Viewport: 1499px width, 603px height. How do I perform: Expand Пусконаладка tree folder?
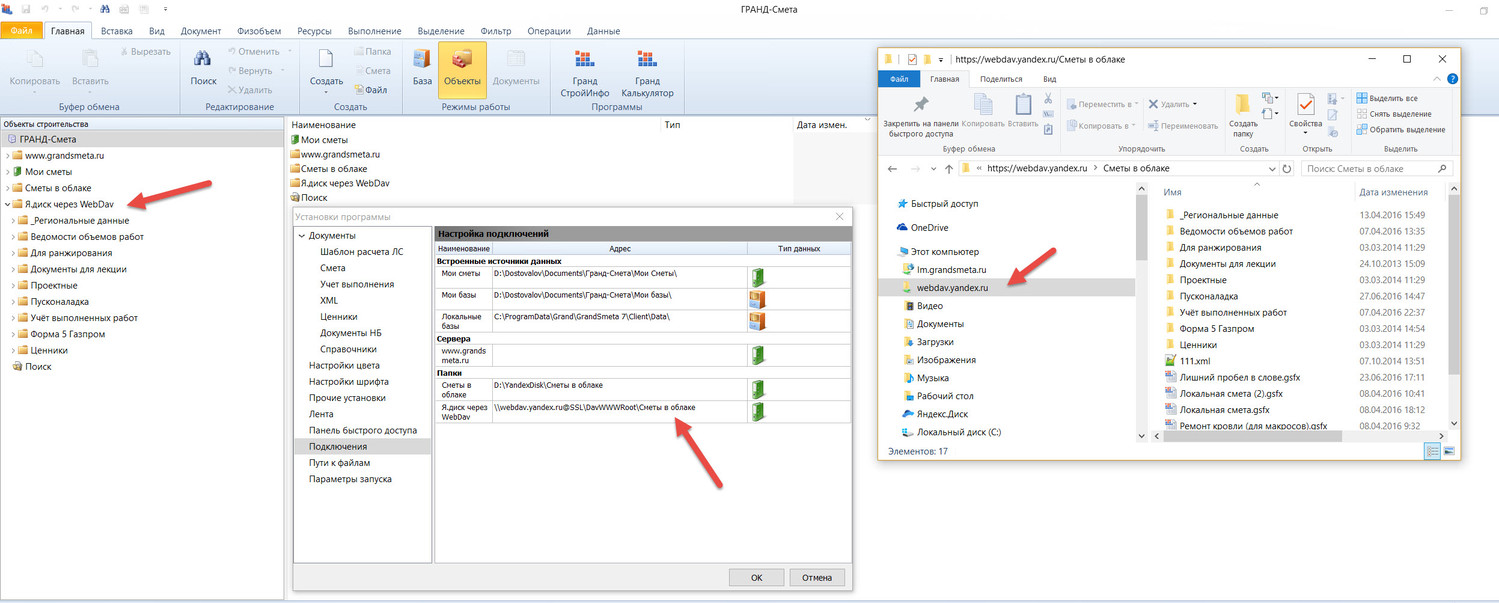pos(13,301)
